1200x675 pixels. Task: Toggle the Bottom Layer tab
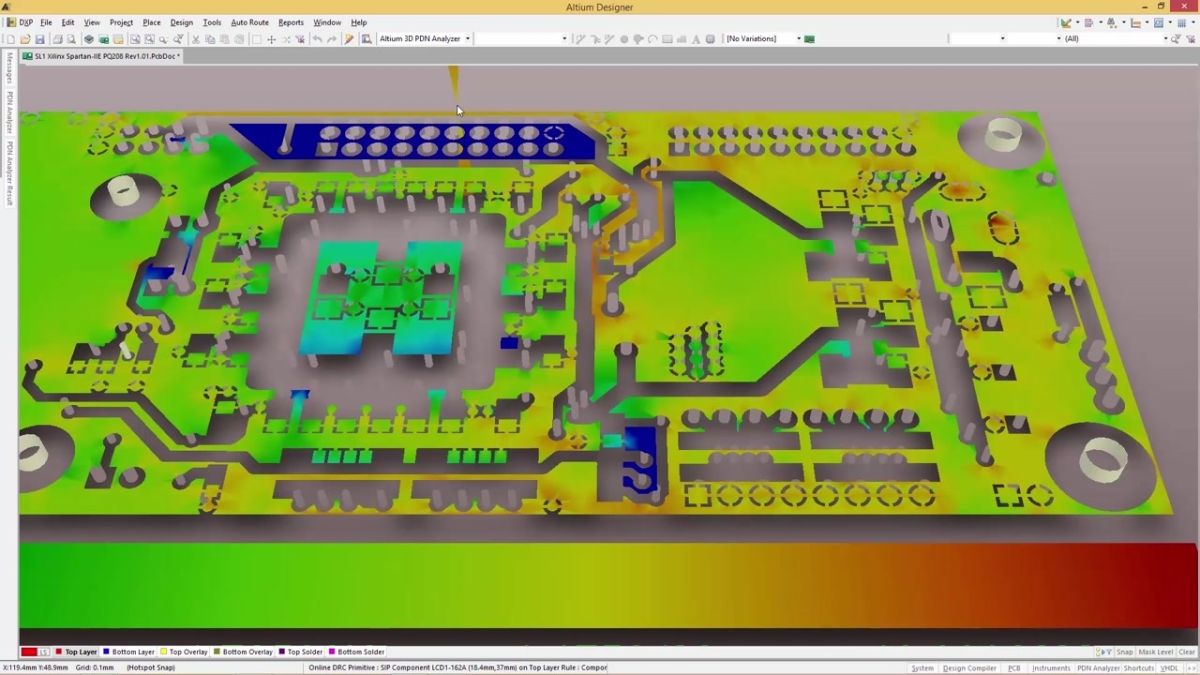(128, 652)
